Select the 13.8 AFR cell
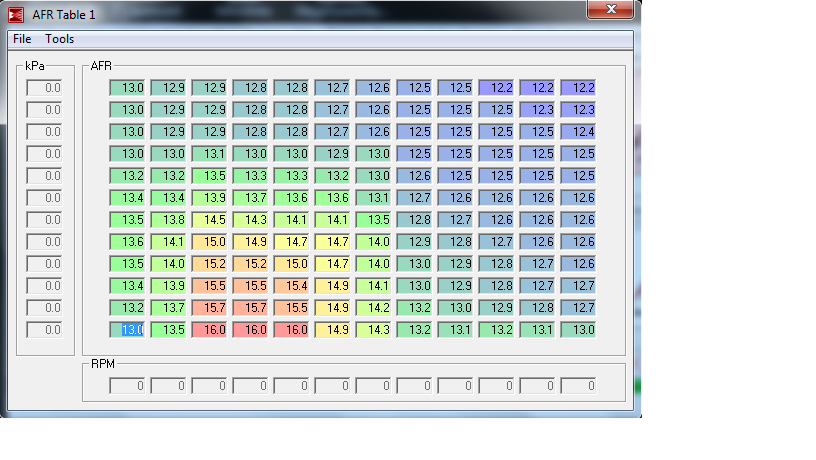Screen dimensions: 816x460 pos(168,220)
